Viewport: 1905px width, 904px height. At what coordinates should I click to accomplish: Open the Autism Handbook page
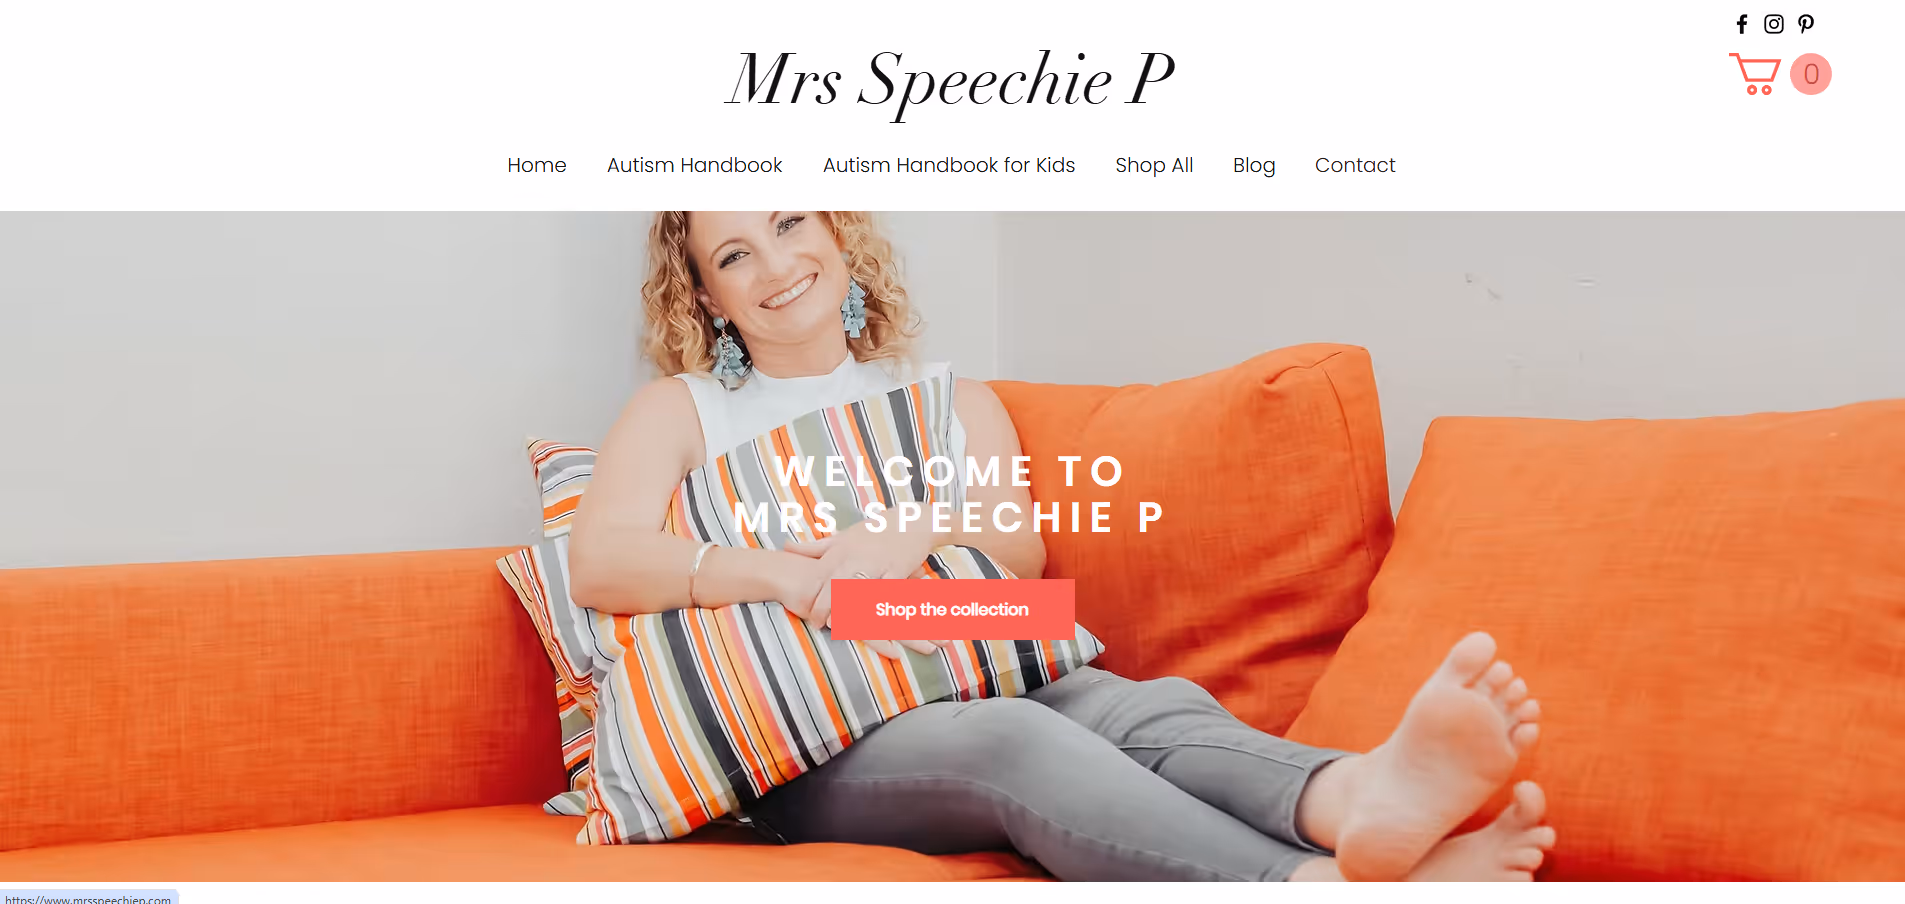tap(695, 165)
